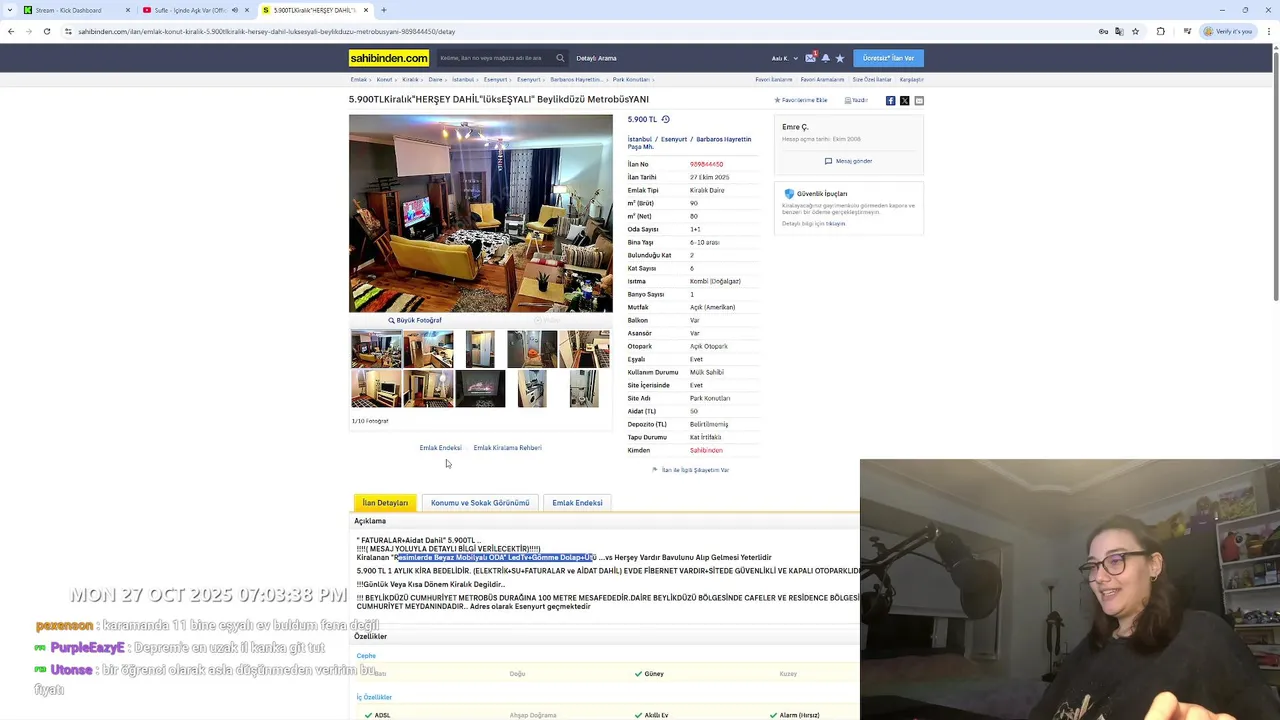Click the Yazdır print icon
Image resolution: width=1280 pixels, height=720 pixels.
(x=856, y=101)
